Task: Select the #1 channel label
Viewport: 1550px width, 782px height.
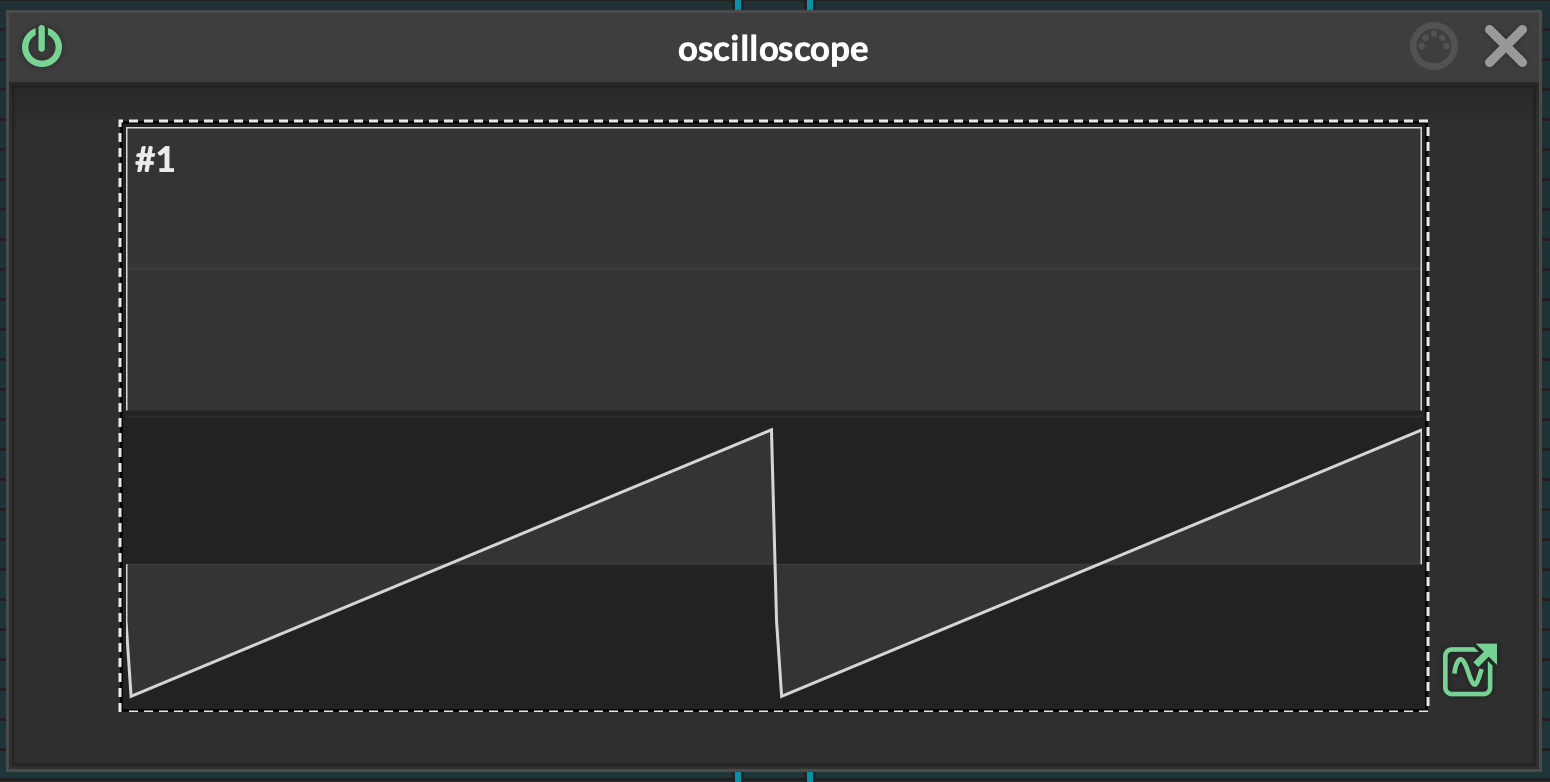Action: [155, 160]
